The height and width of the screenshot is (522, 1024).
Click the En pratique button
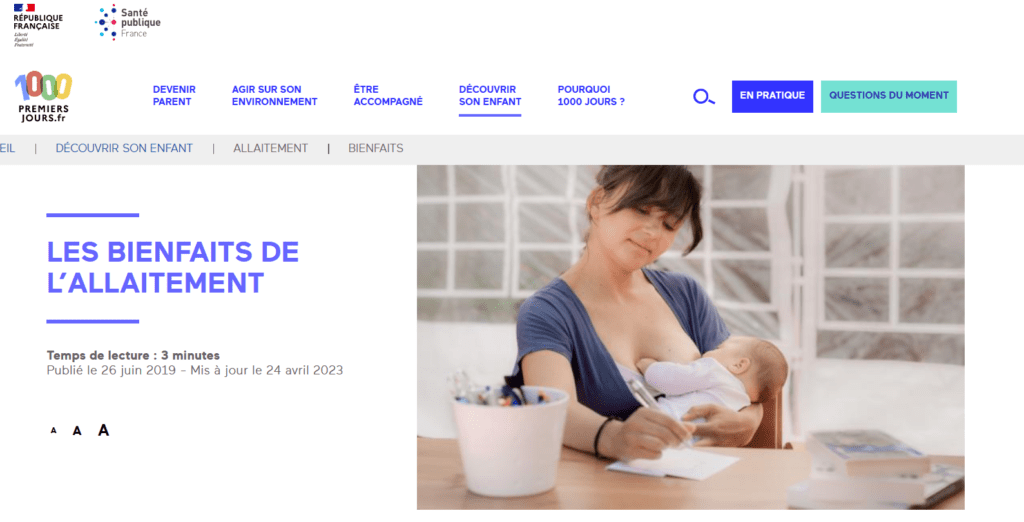(x=772, y=96)
